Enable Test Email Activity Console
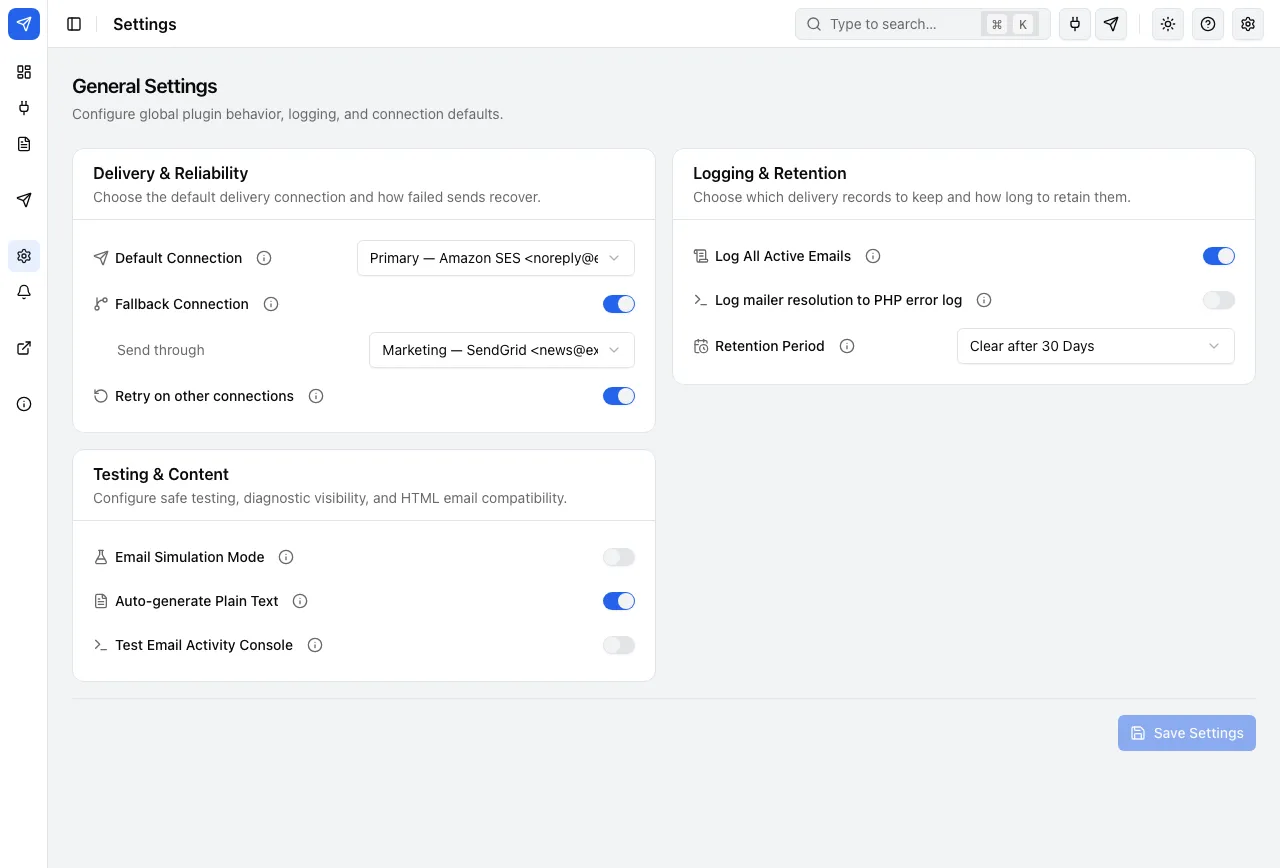The height and width of the screenshot is (868, 1280). click(x=619, y=645)
